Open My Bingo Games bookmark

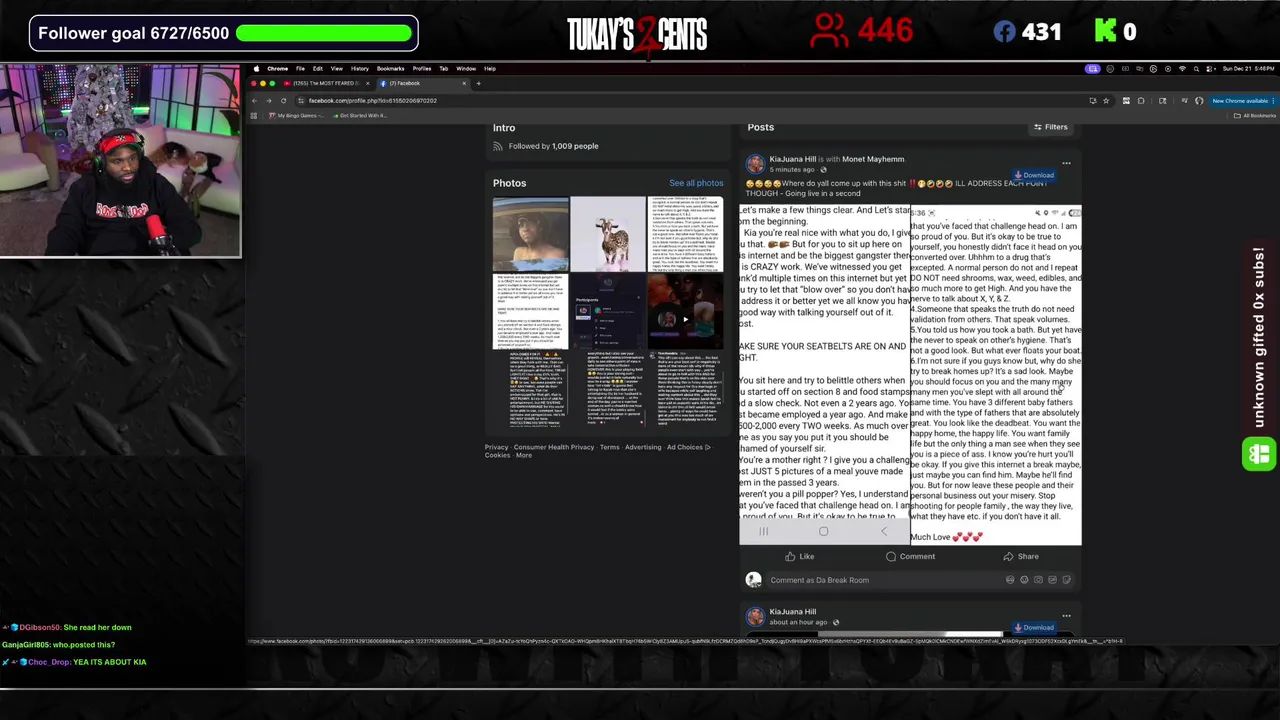click(295, 115)
